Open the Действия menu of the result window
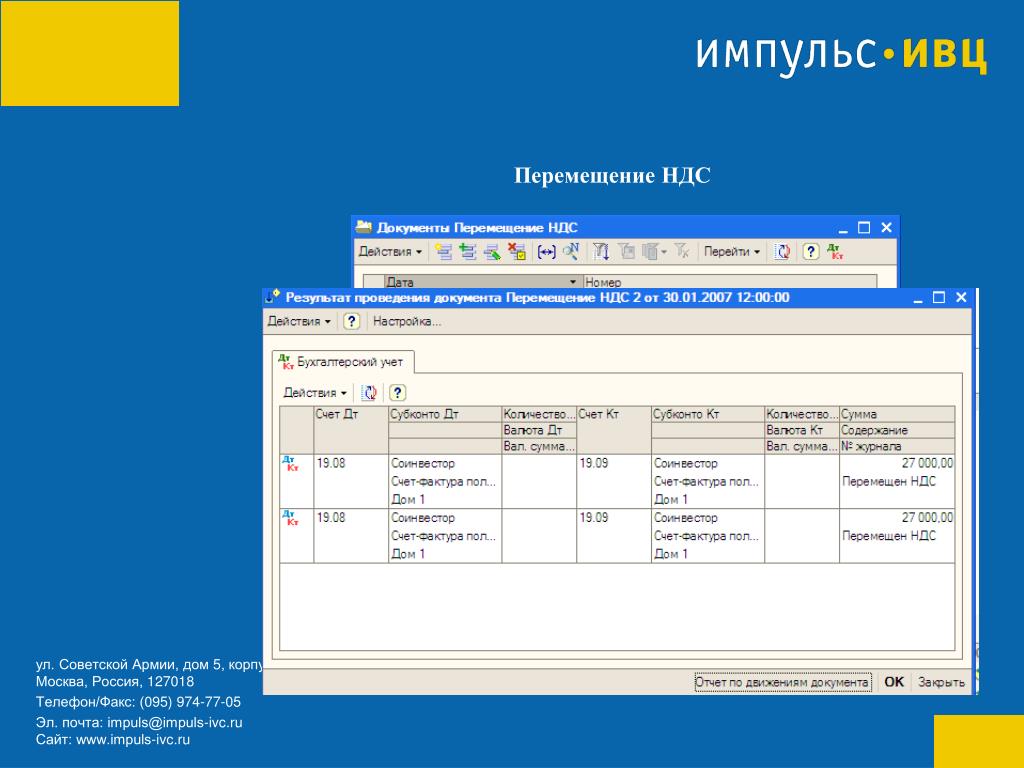The height and width of the screenshot is (768, 1024). click(x=299, y=321)
